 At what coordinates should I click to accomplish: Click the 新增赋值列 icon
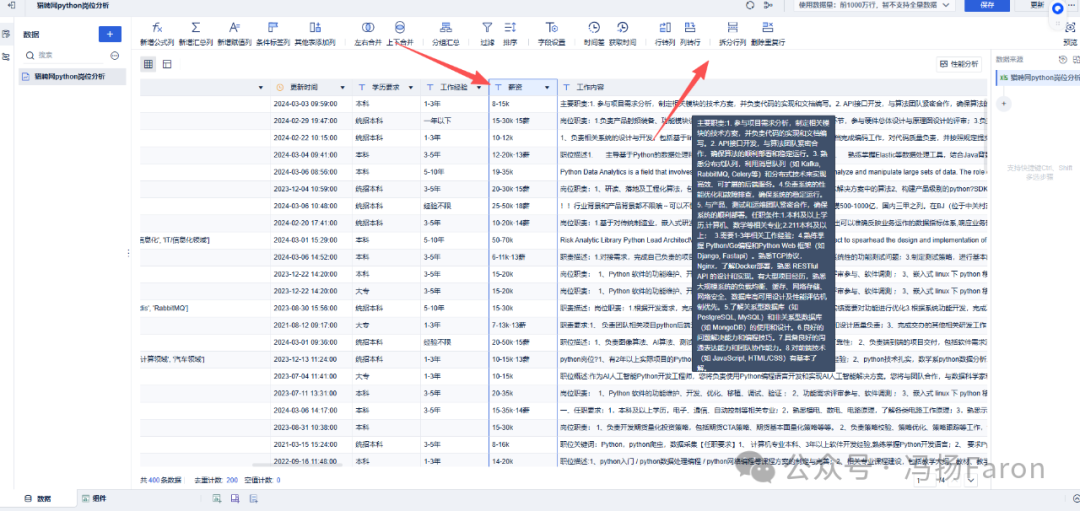click(235, 28)
